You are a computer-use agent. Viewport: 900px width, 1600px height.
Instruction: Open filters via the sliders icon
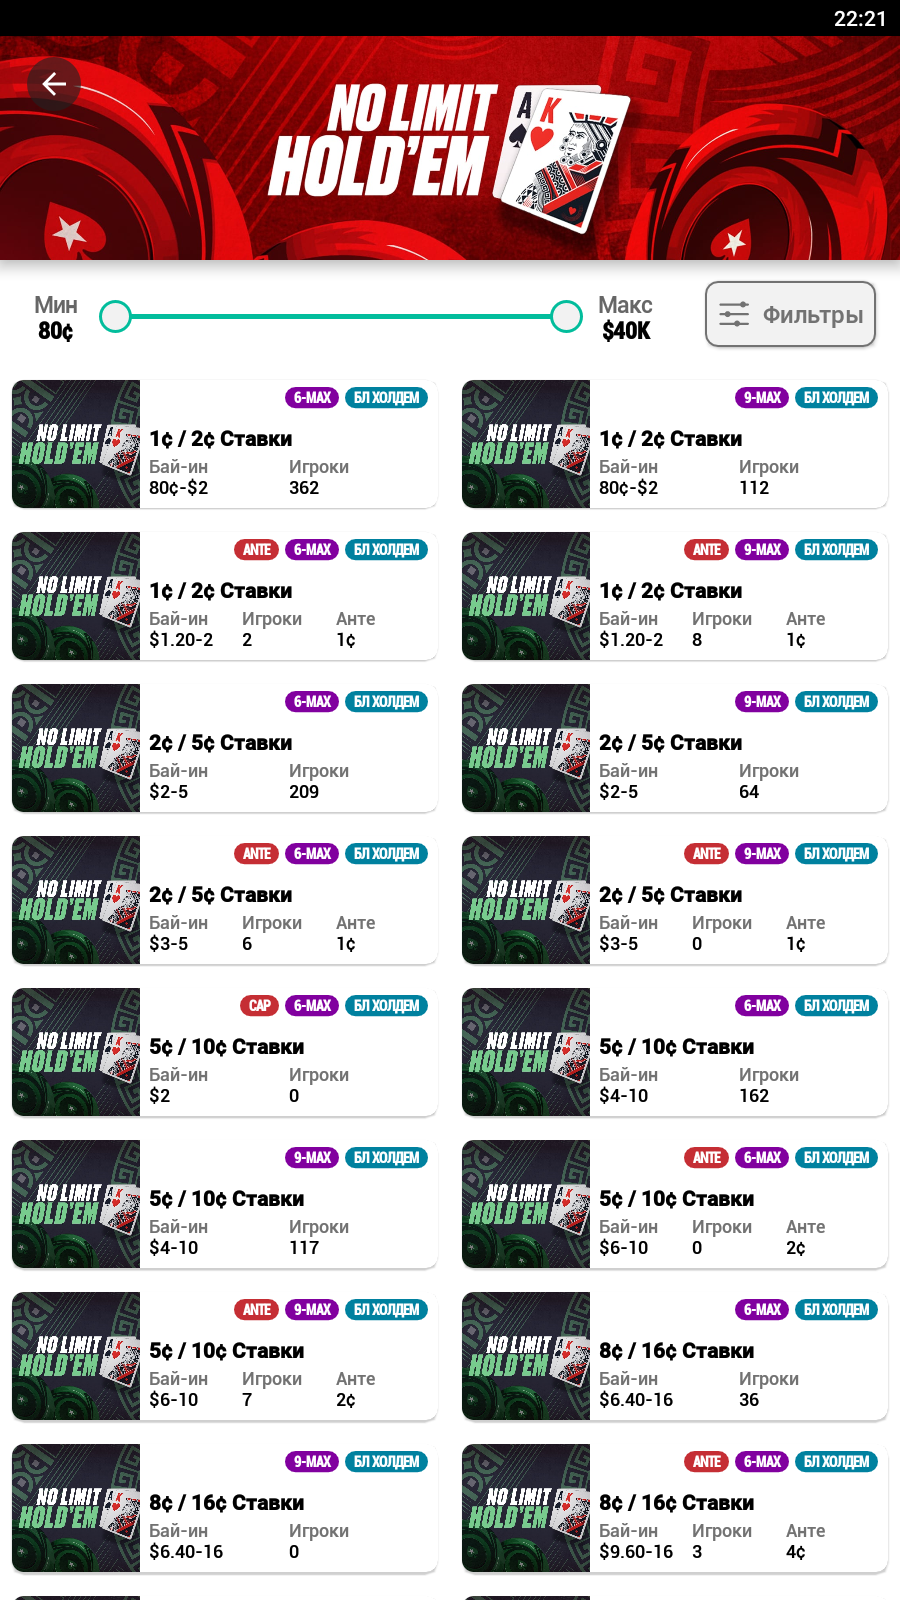point(734,314)
